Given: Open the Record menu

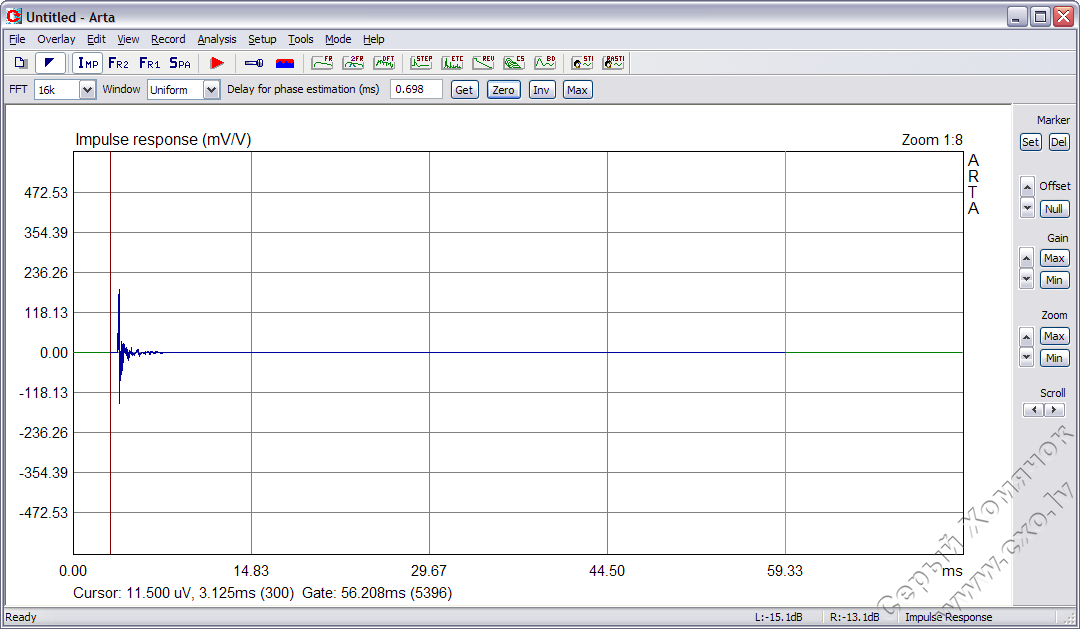Looking at the screenshot, I should tap(168, 39).
